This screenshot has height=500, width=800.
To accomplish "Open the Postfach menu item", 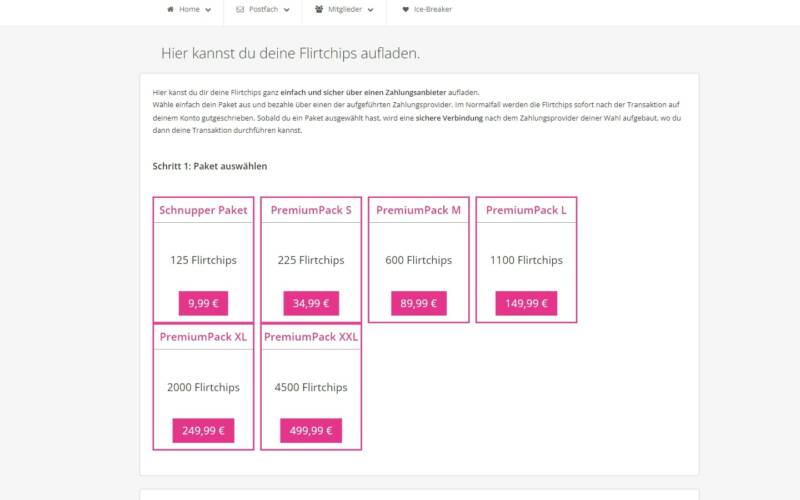I will tap(263, 9).
